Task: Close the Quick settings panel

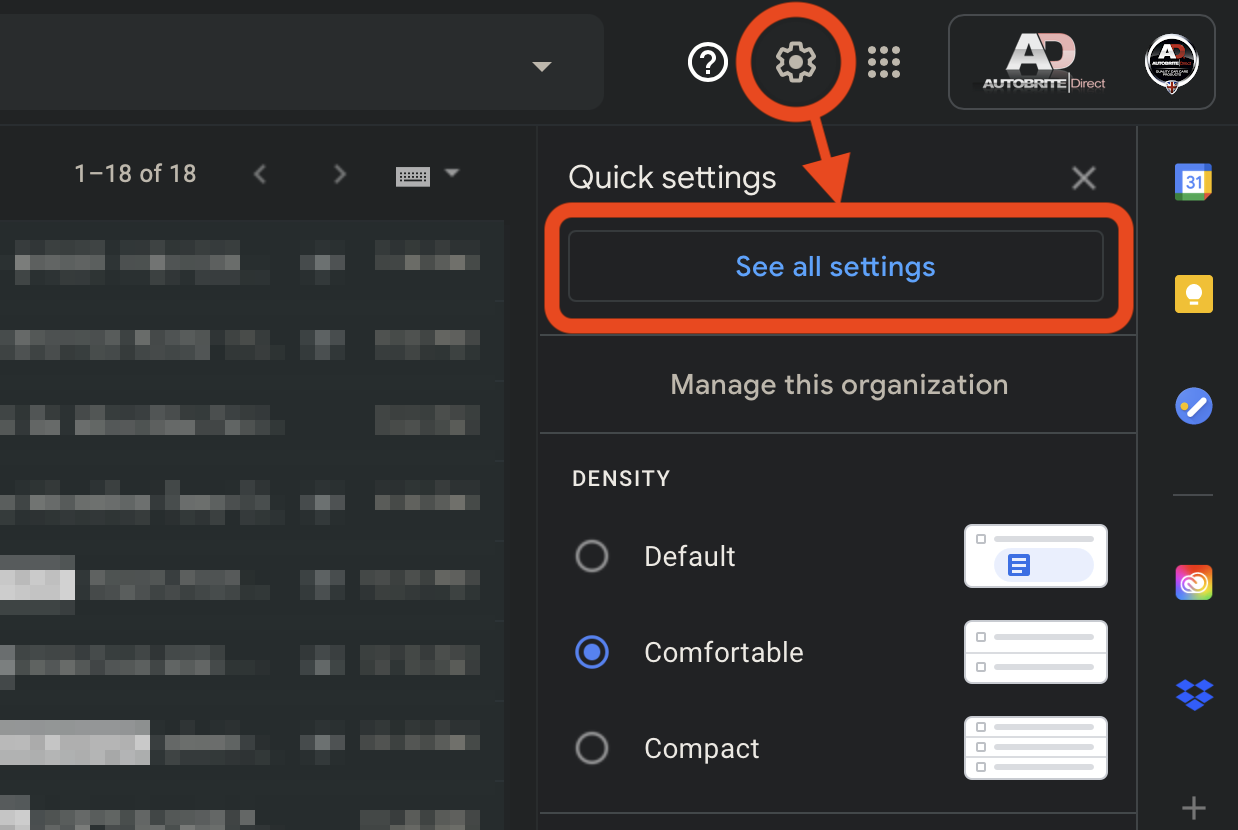Action: (x=1084, y=179)
